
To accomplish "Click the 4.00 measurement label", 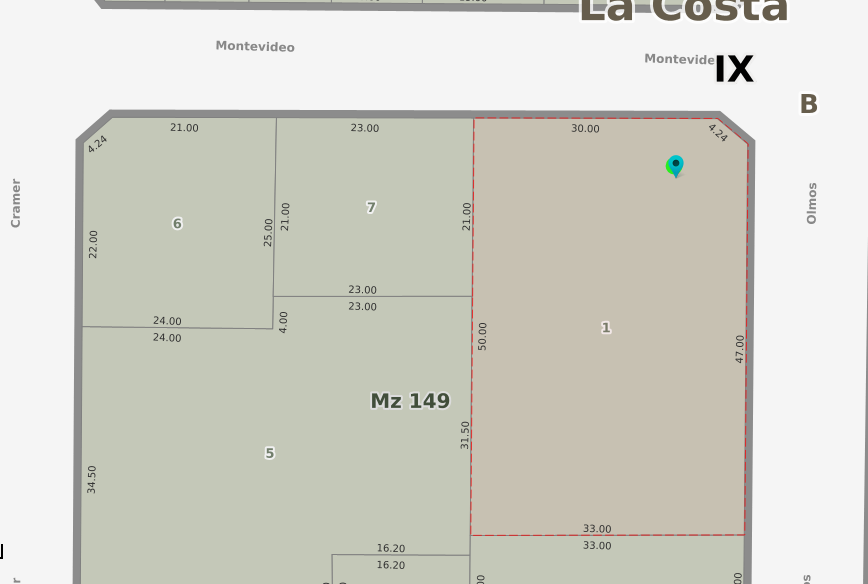I will 283,322.
